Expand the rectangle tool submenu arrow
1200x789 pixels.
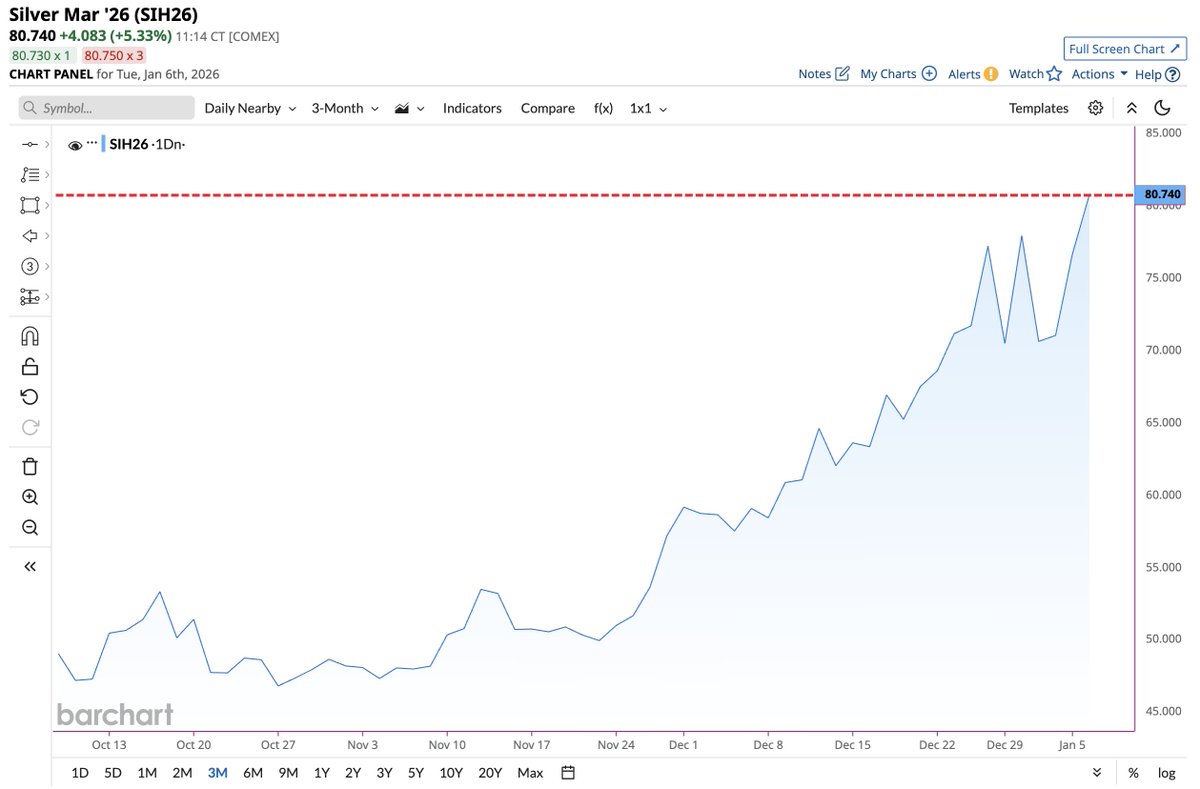pos(47,205)
